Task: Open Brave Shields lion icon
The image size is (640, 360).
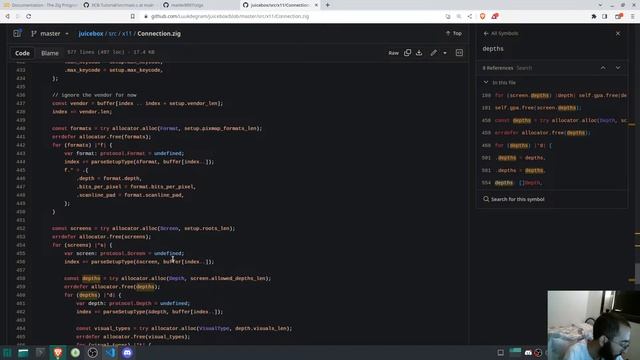Action: click(482, 16)
